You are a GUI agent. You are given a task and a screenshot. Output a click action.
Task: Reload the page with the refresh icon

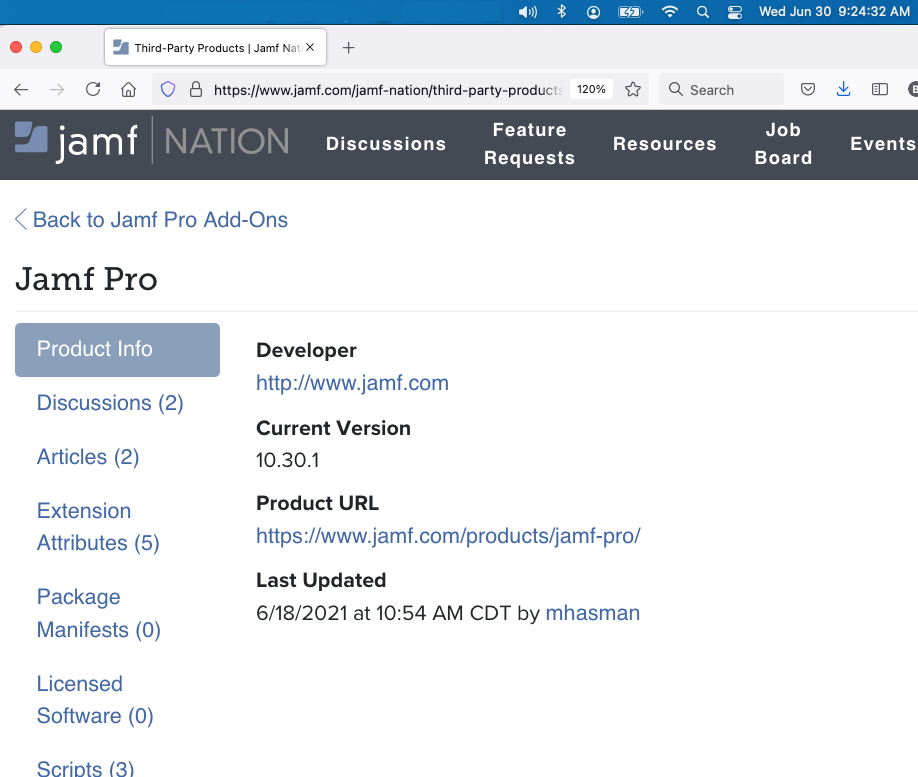(x=93, y=90)
